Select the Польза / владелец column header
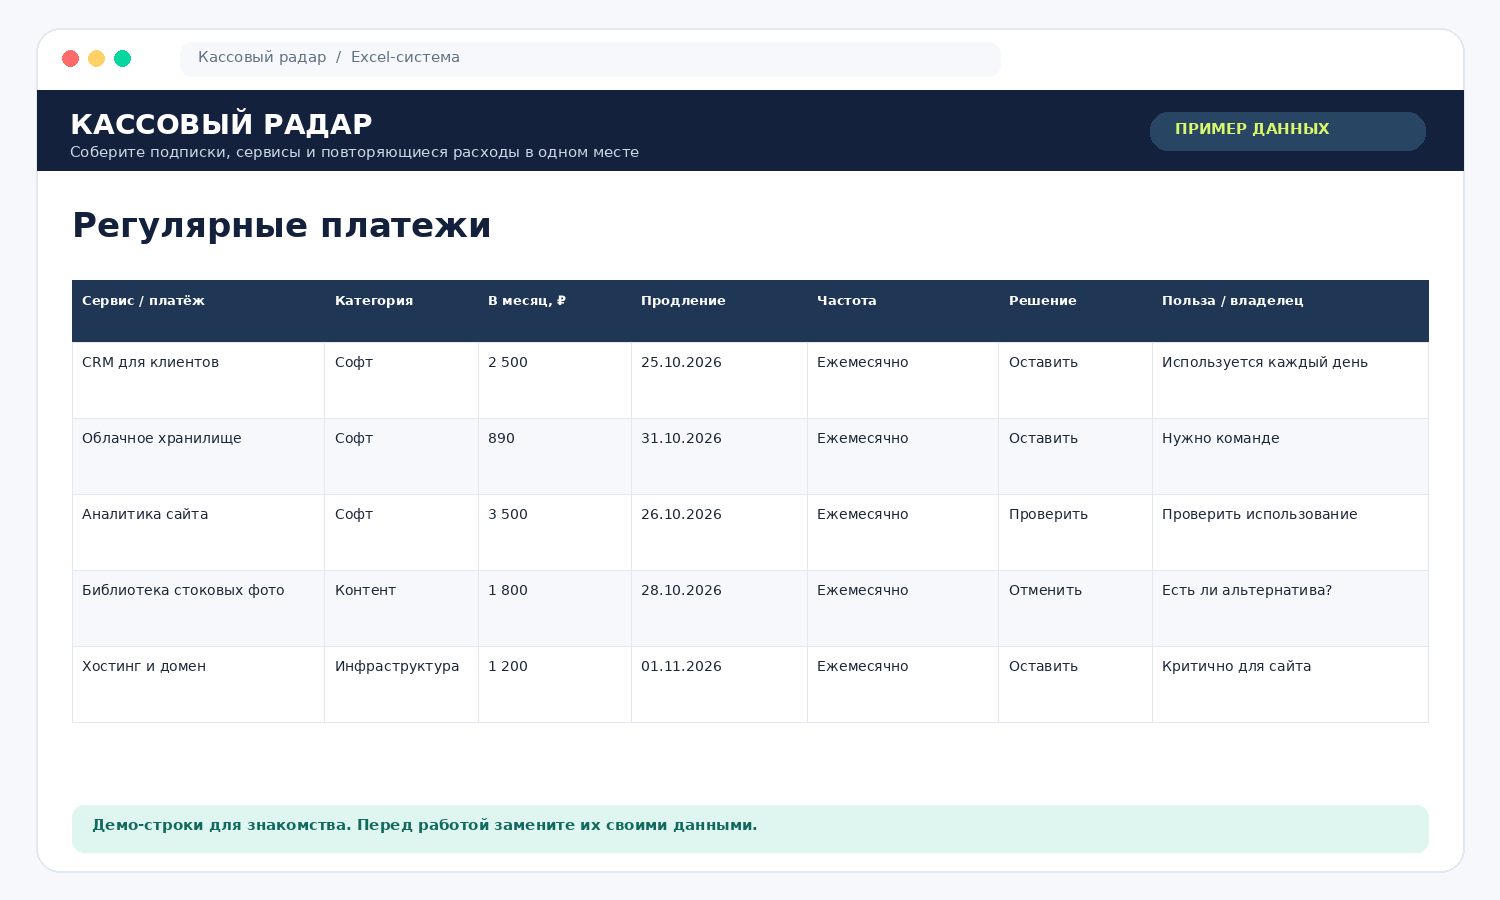 1290,311
